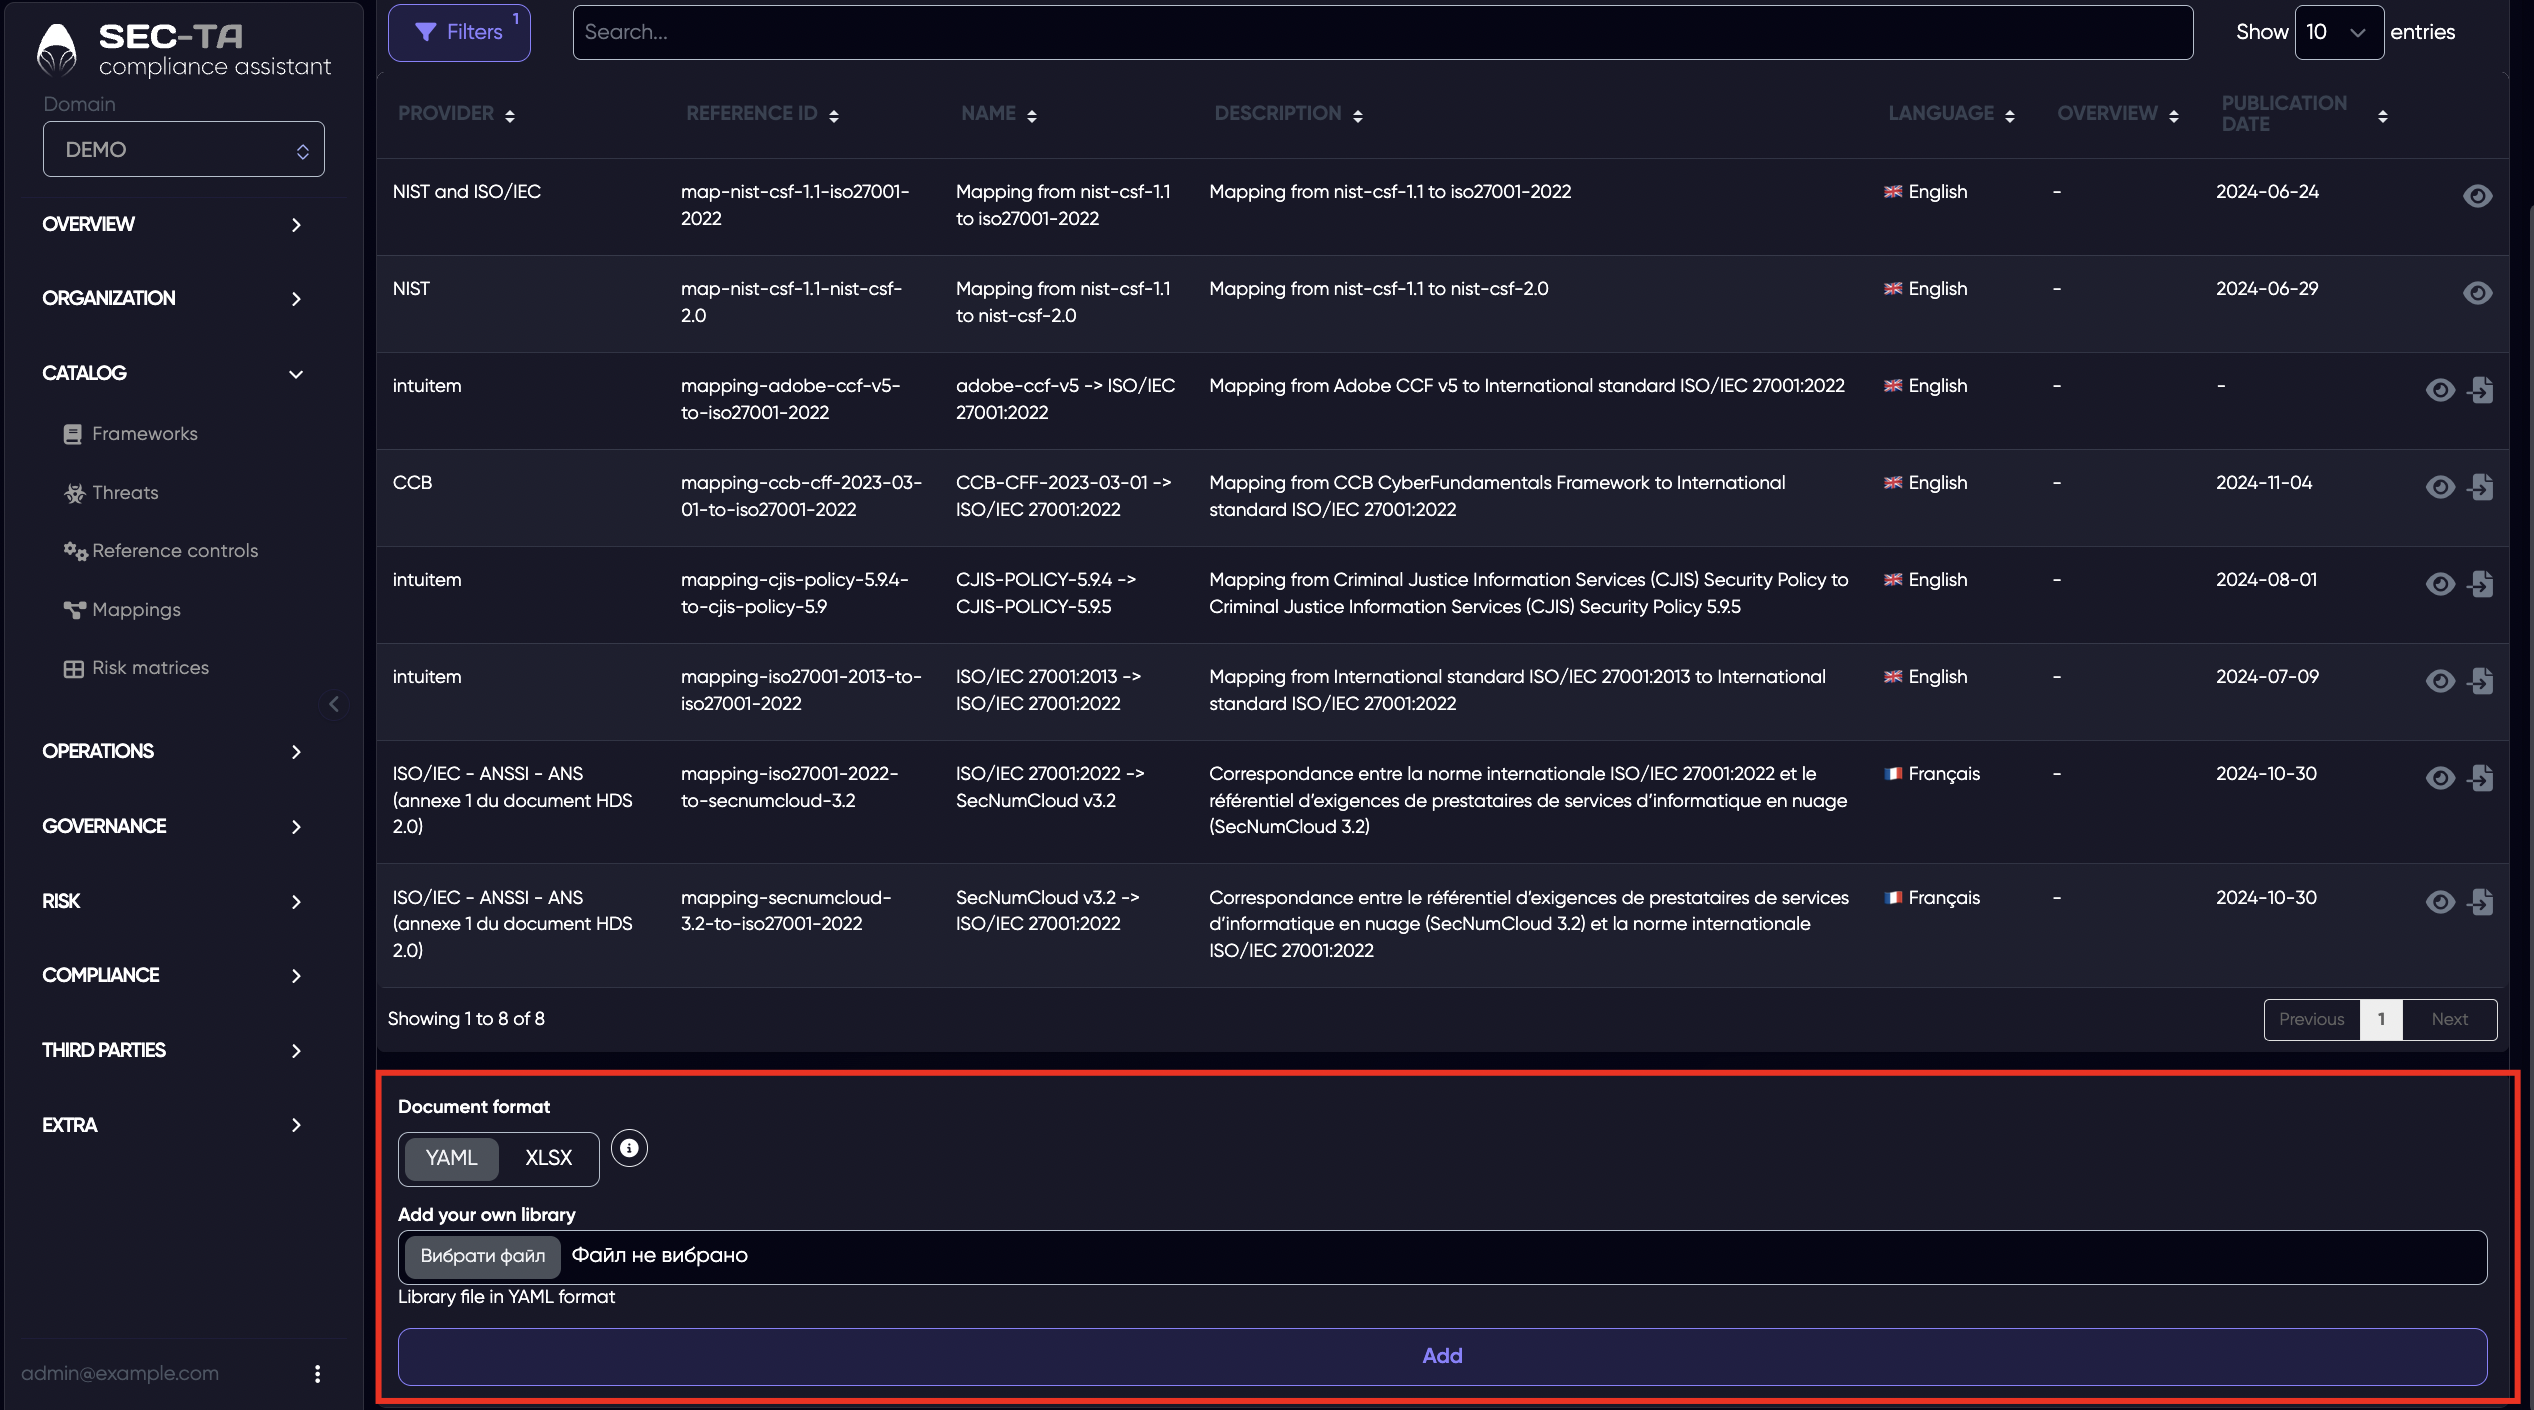View ISO/IEC 27001:2013 mapping eye icon
This screenshot has width=2534, height=1410.
pyautogui.click(x=2440, y=681)
